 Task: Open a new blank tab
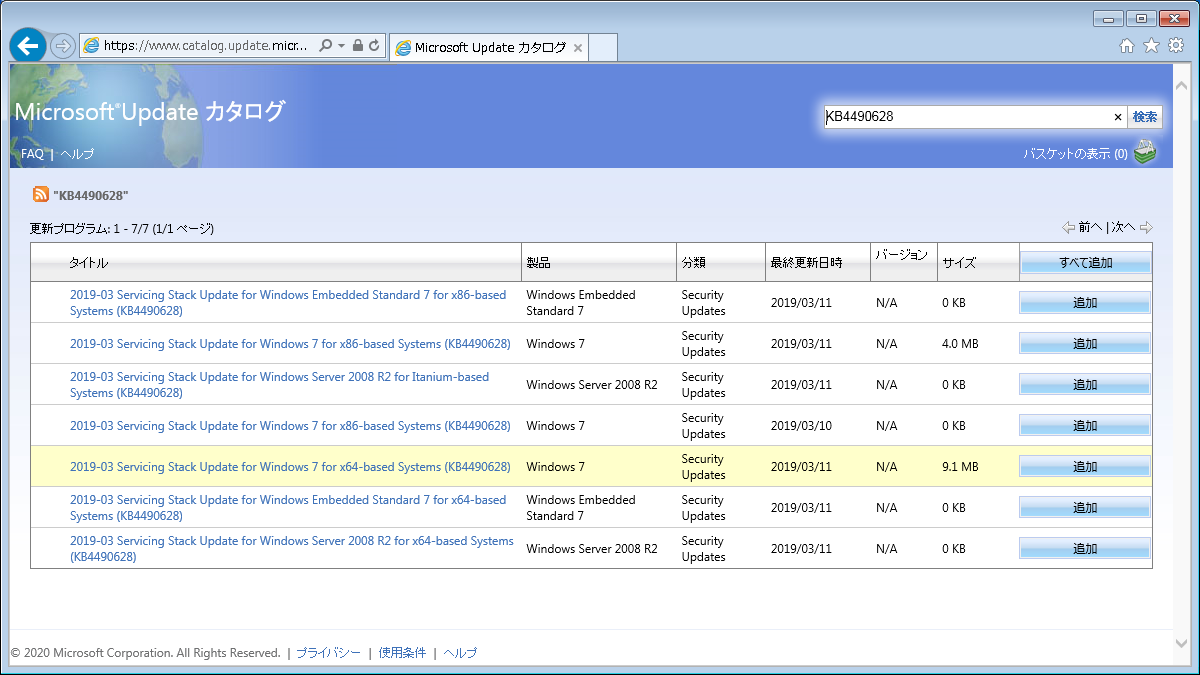(x=603, y=47)
